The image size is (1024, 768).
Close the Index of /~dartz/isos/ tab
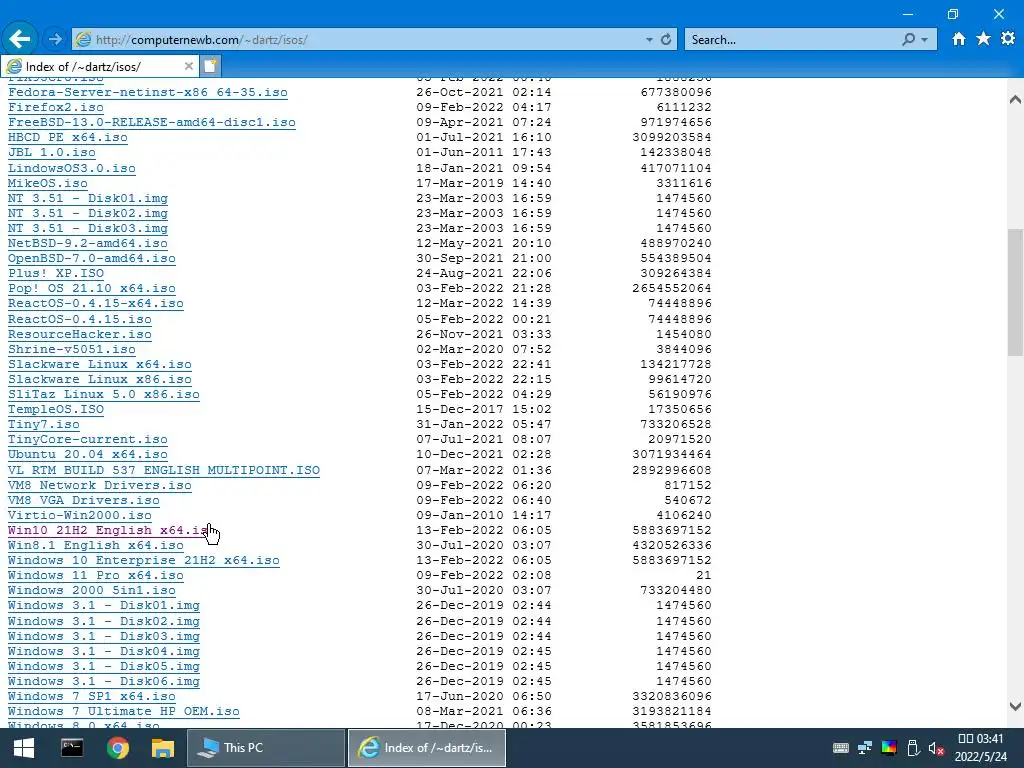(x=189, y=66)
